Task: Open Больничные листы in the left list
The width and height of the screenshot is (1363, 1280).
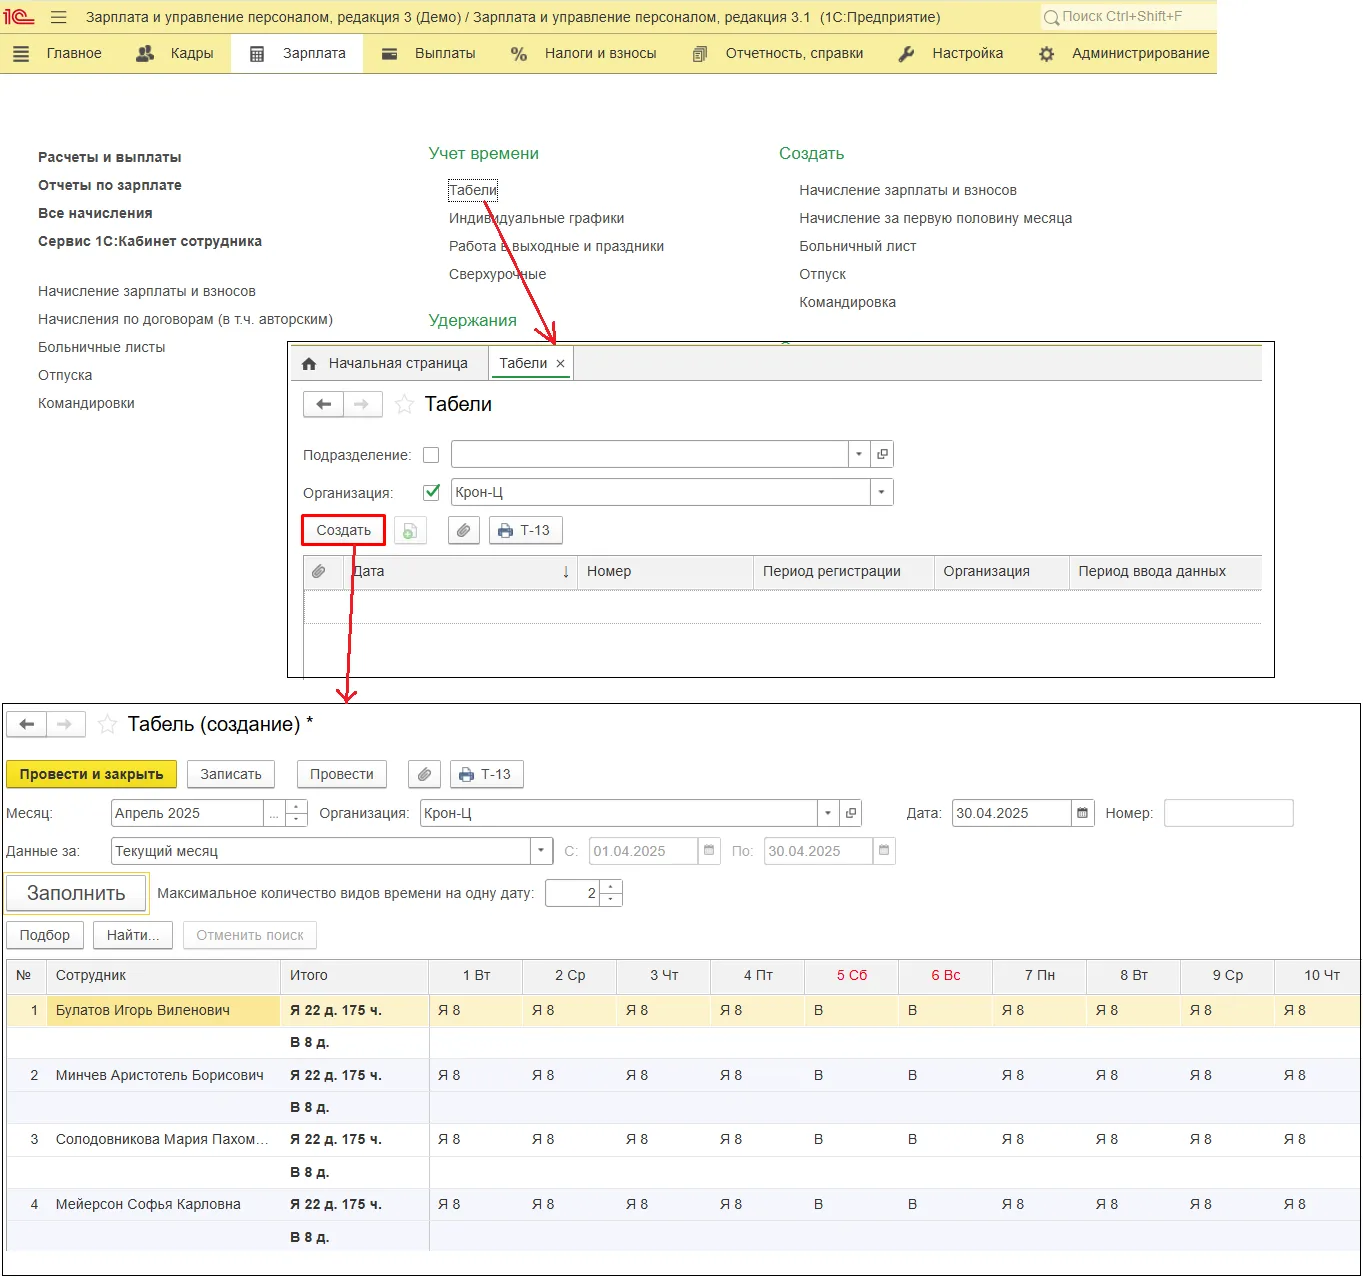Action: 102,347
